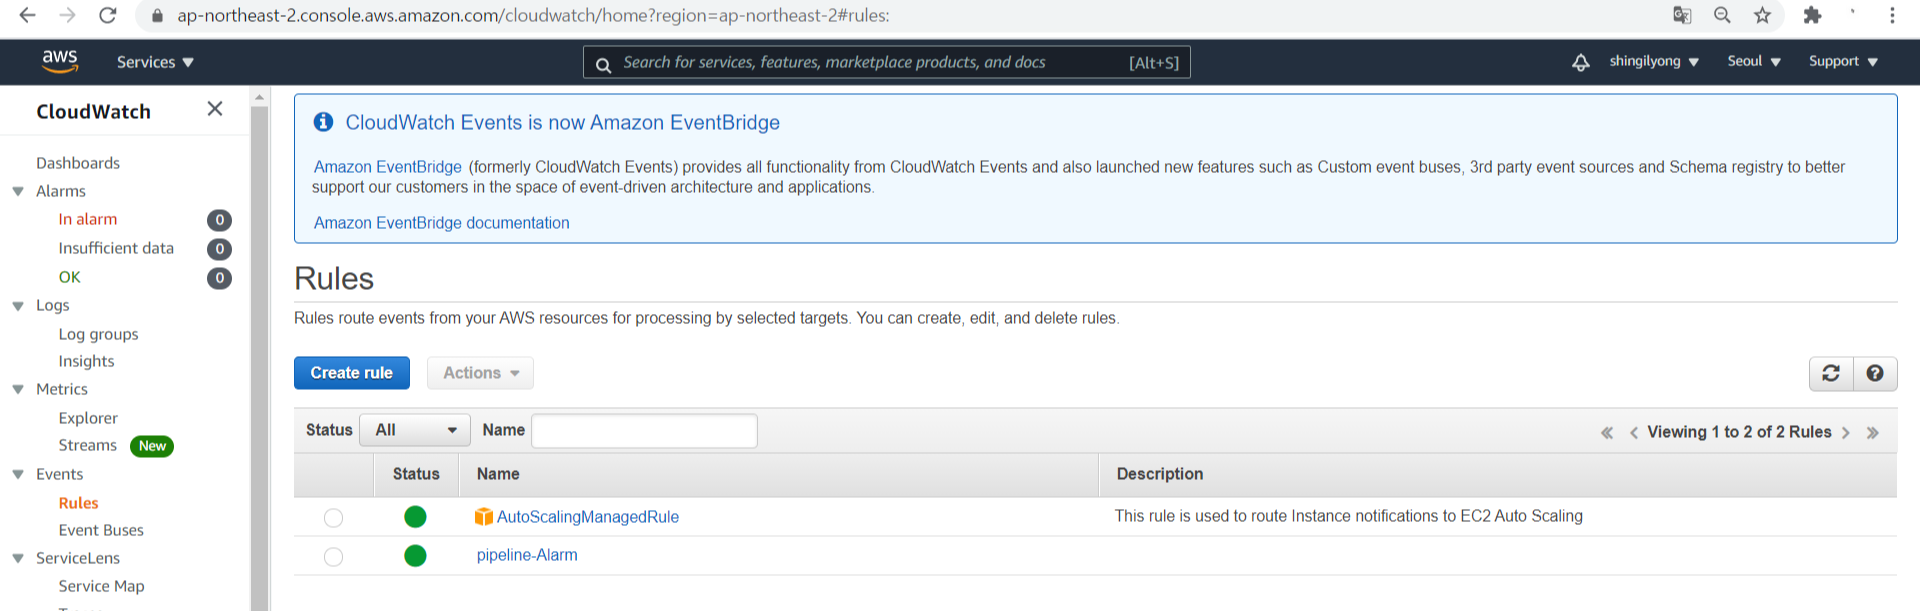Open the Seoul region dropdown
The width and height of the screenshot is (1920, 611).
(x=1754, y=61)
